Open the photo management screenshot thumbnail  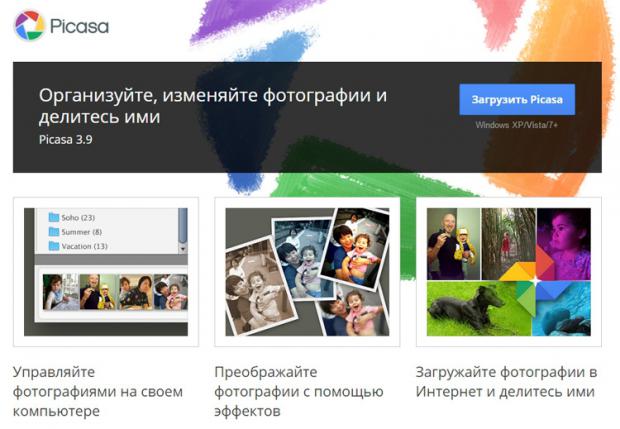coord(106,272)
